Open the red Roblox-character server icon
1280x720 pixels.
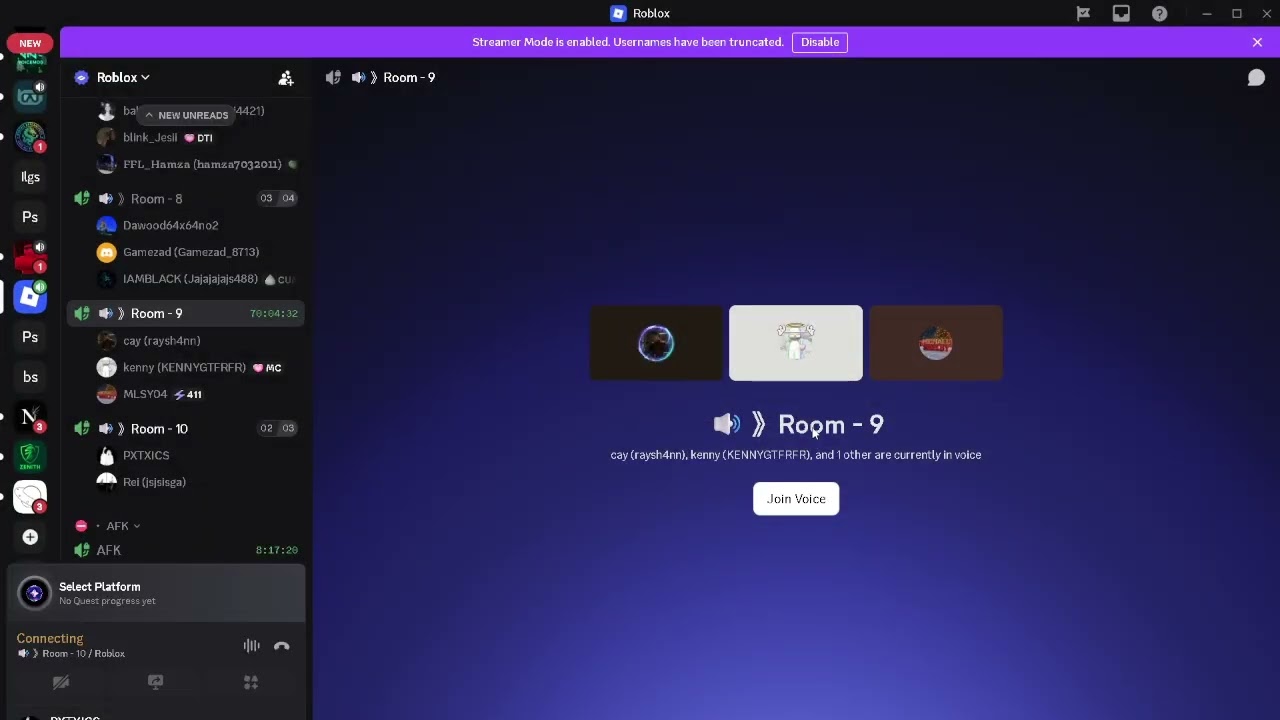(x=30, y=257)
